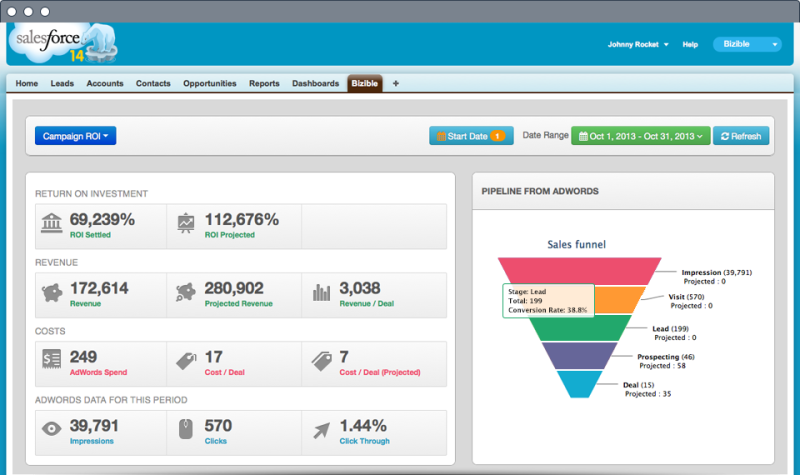Click the 172,614 revenue value

click(99, 288)
